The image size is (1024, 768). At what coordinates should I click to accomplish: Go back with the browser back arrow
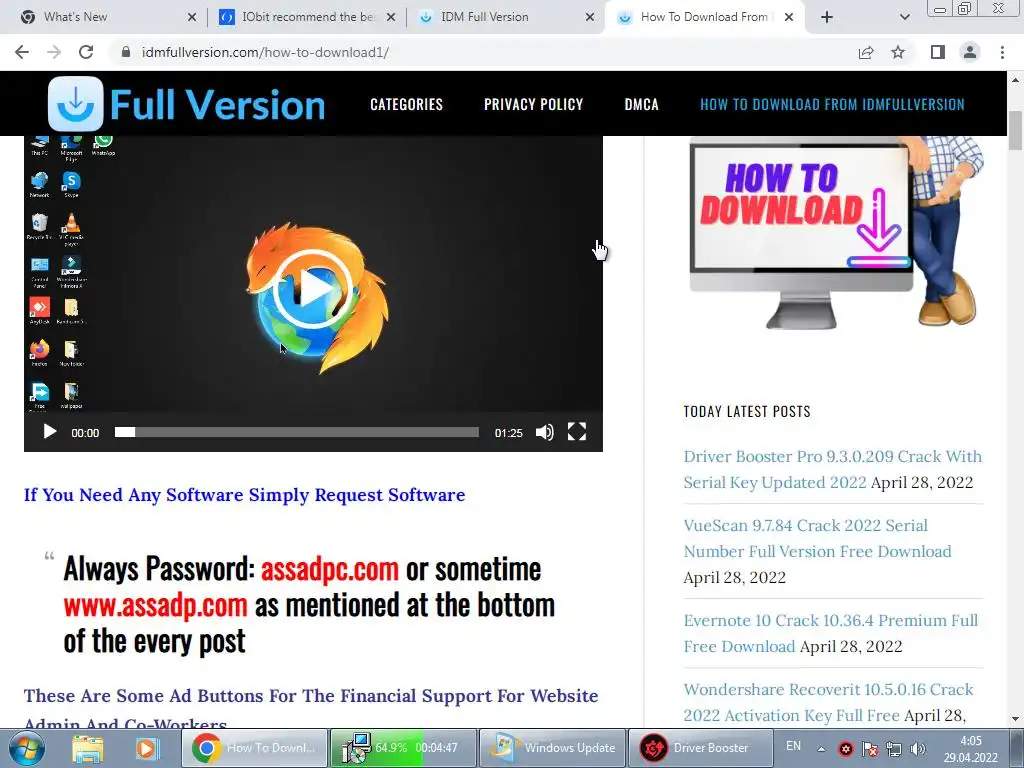tap(22, 52)
